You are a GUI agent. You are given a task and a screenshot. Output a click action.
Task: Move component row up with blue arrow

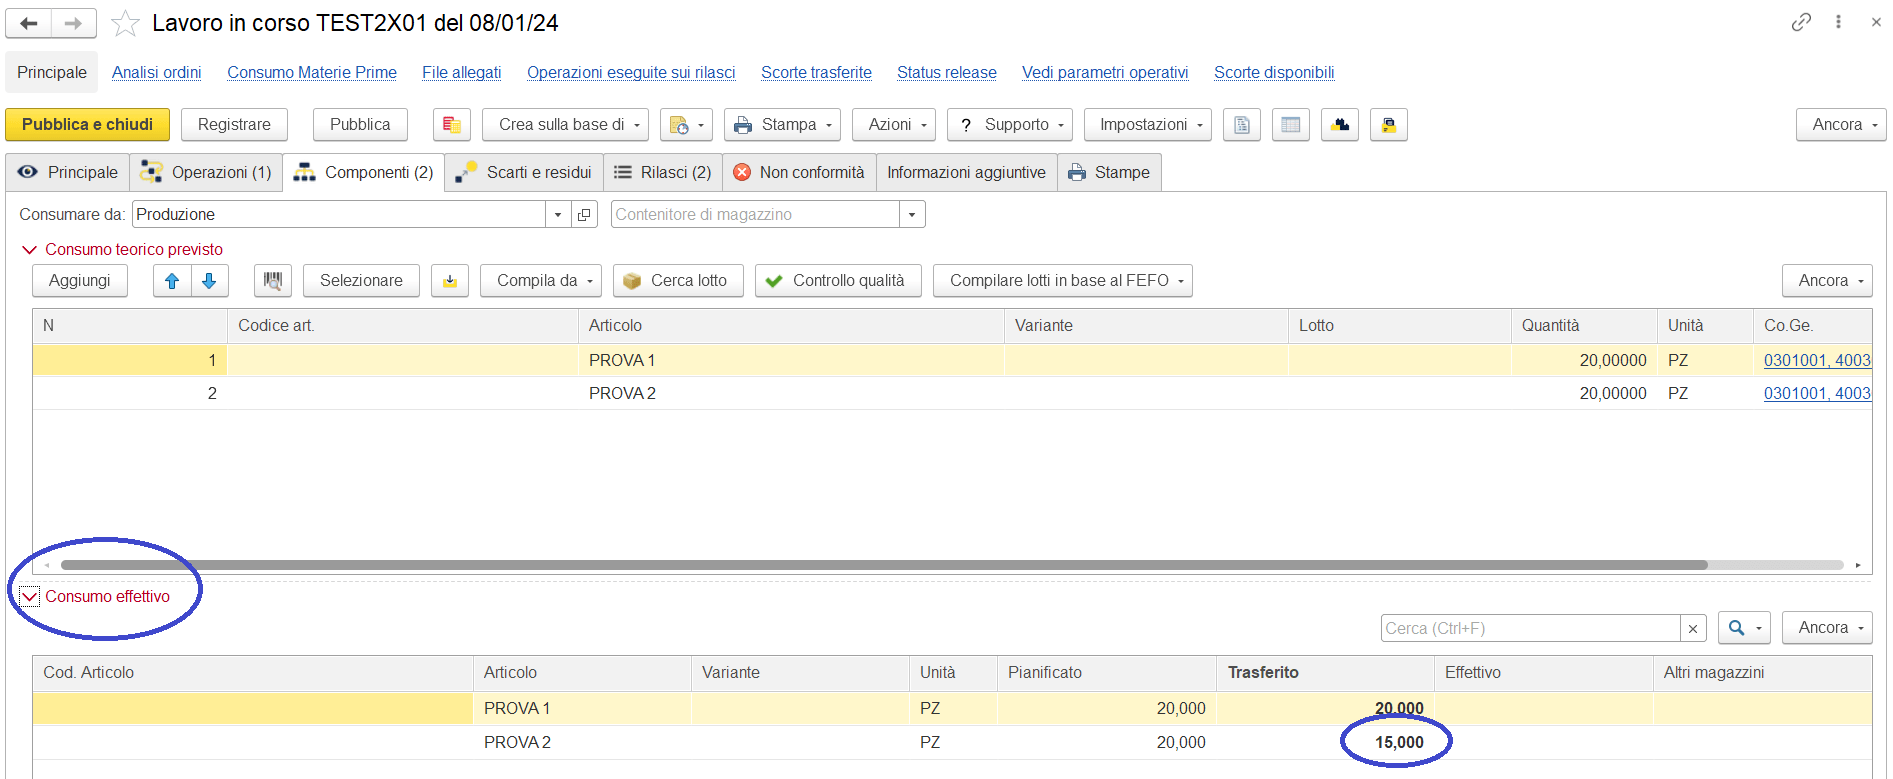click(172, 281)
